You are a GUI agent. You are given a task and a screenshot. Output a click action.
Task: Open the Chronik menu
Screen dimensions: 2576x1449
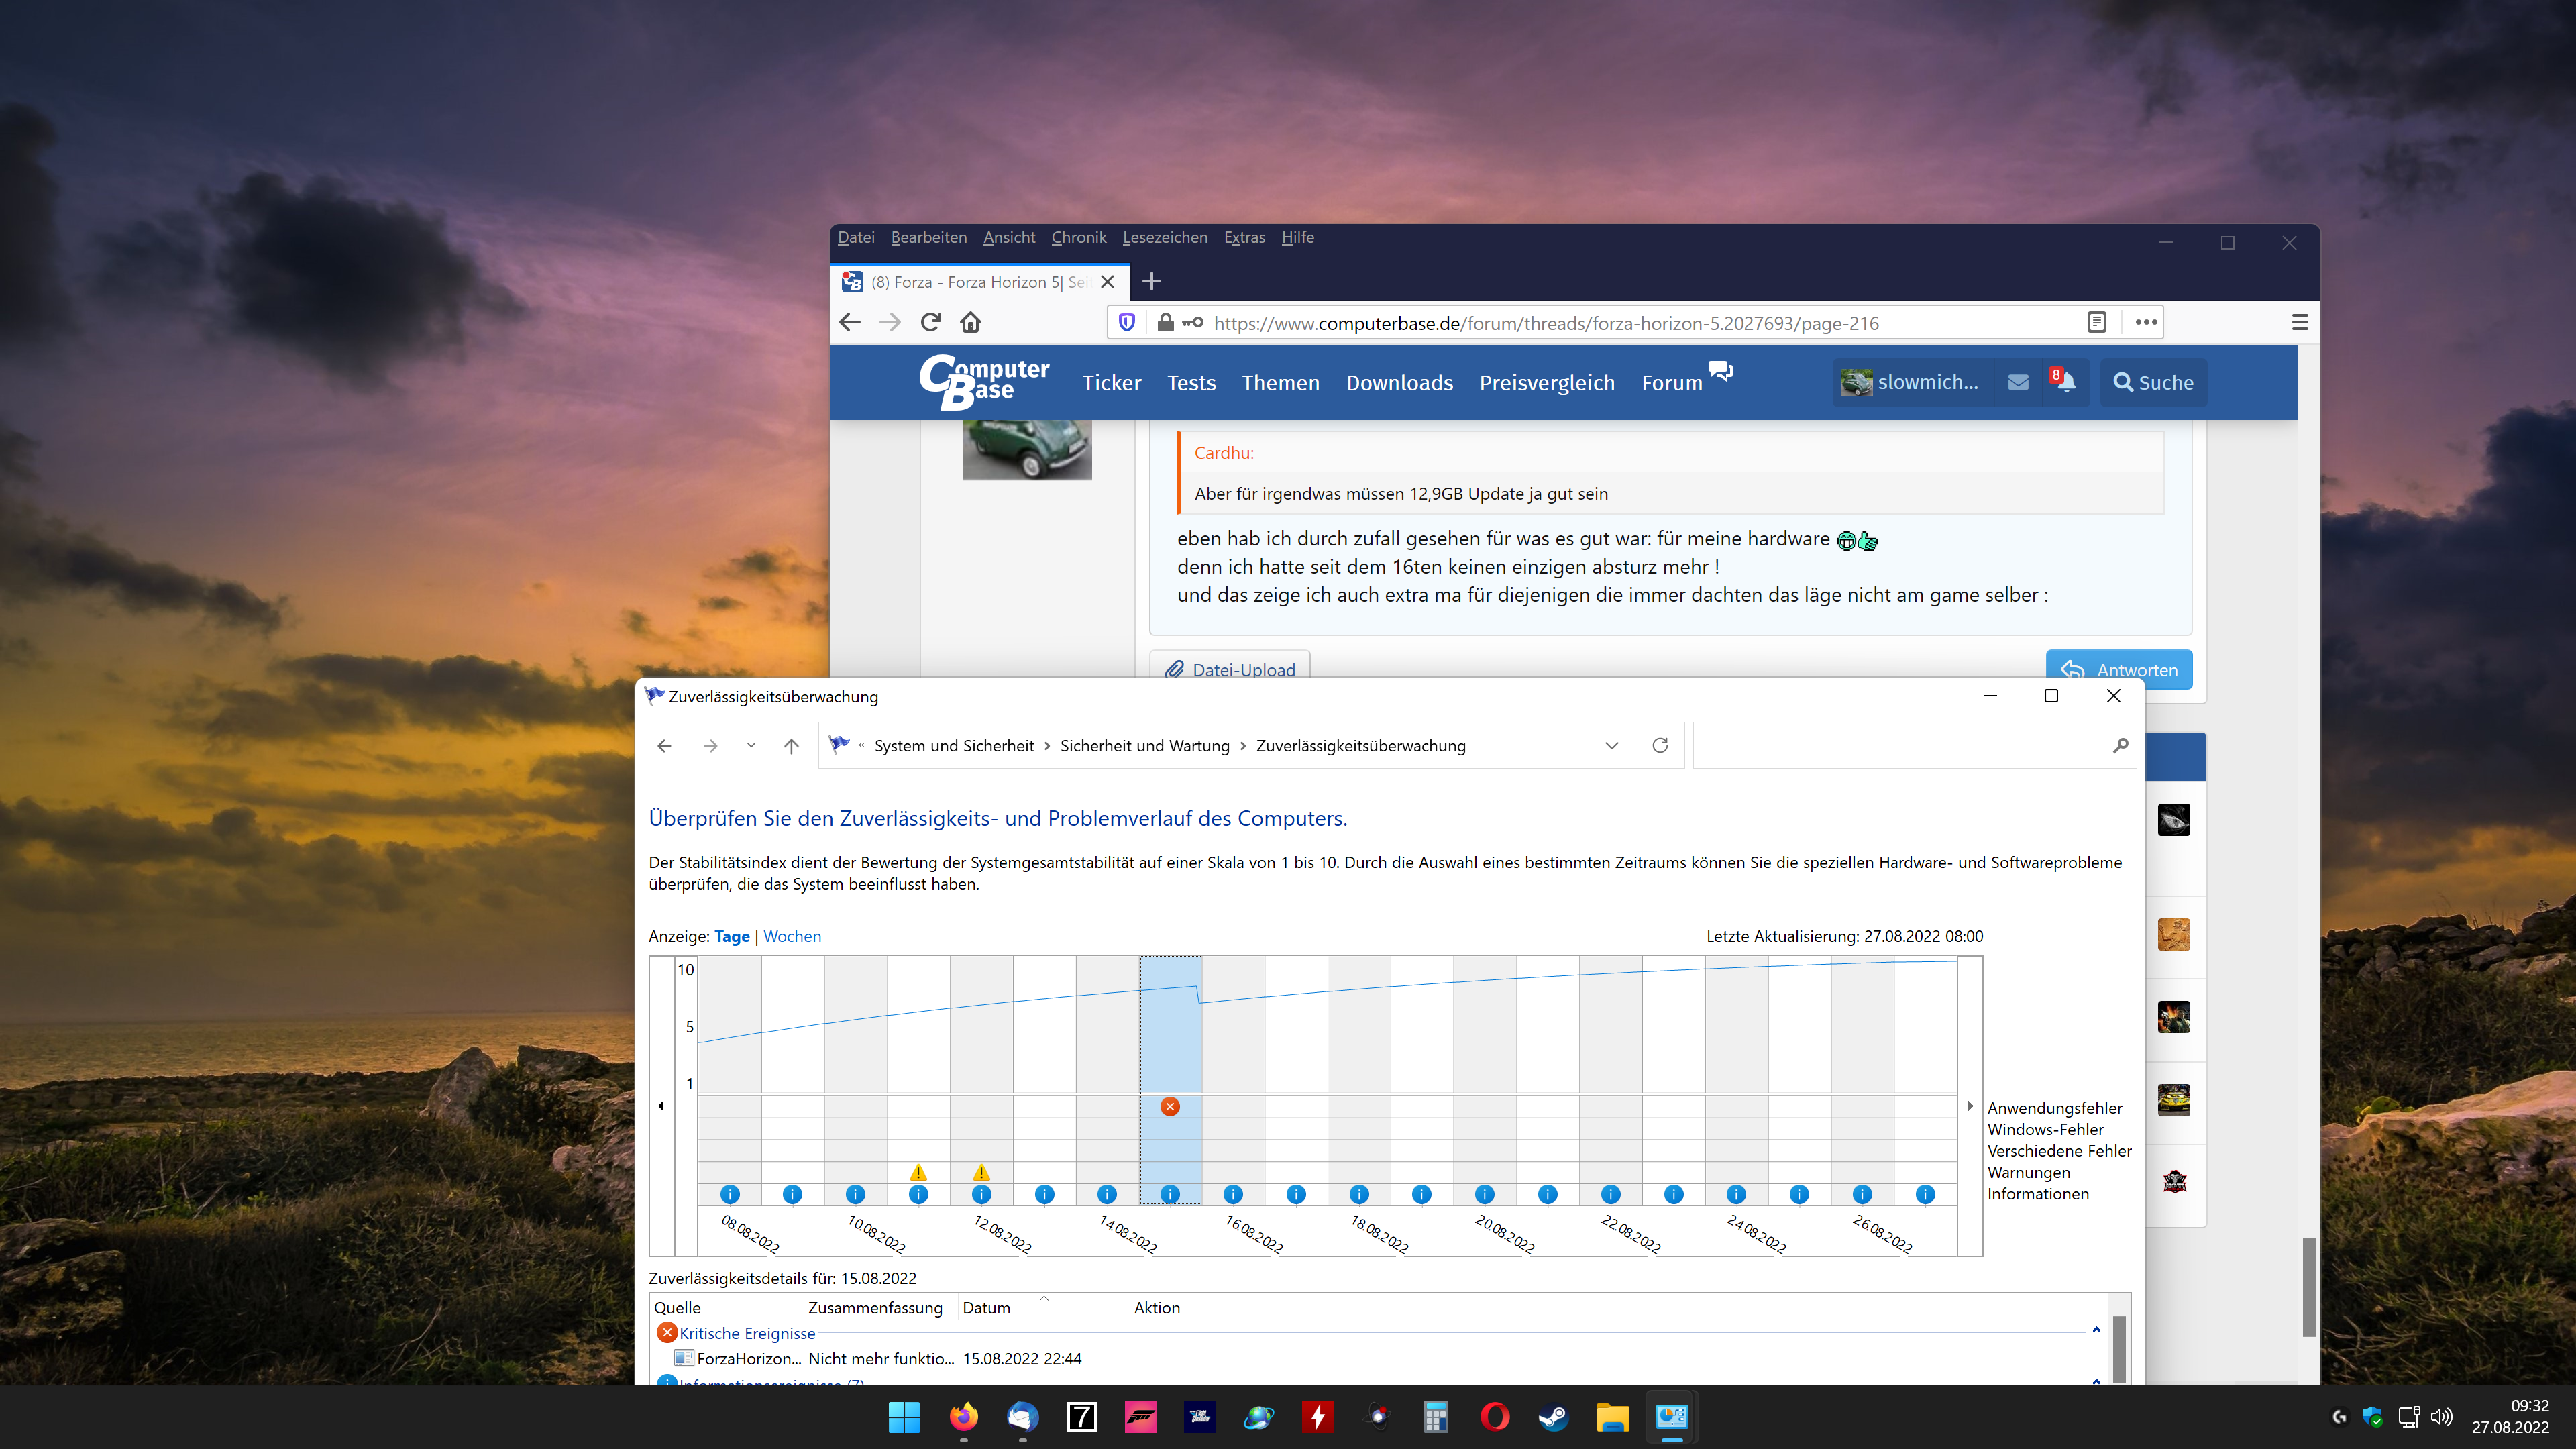coord(1078,237)
